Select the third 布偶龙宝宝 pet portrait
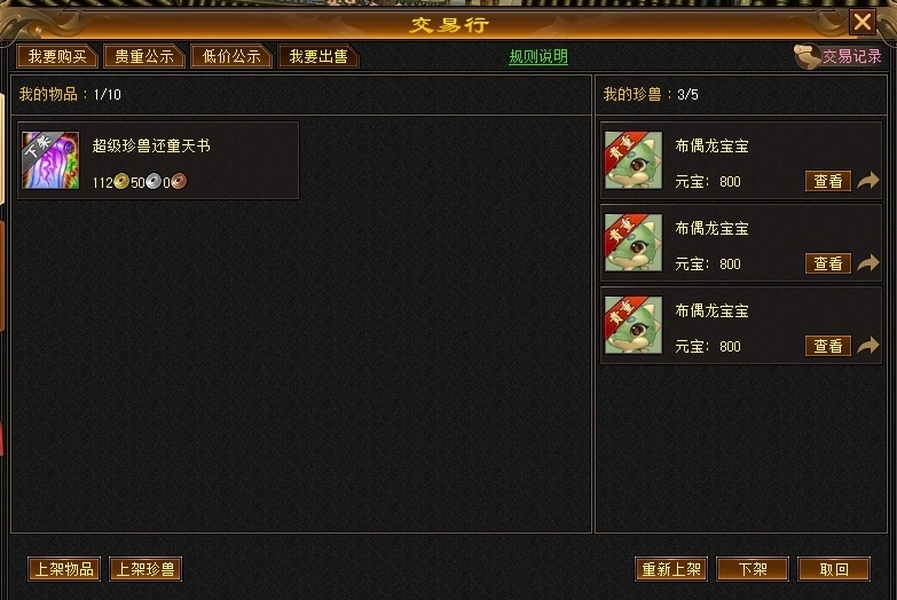This screenshot has width=897, height=600. (633, 325)
